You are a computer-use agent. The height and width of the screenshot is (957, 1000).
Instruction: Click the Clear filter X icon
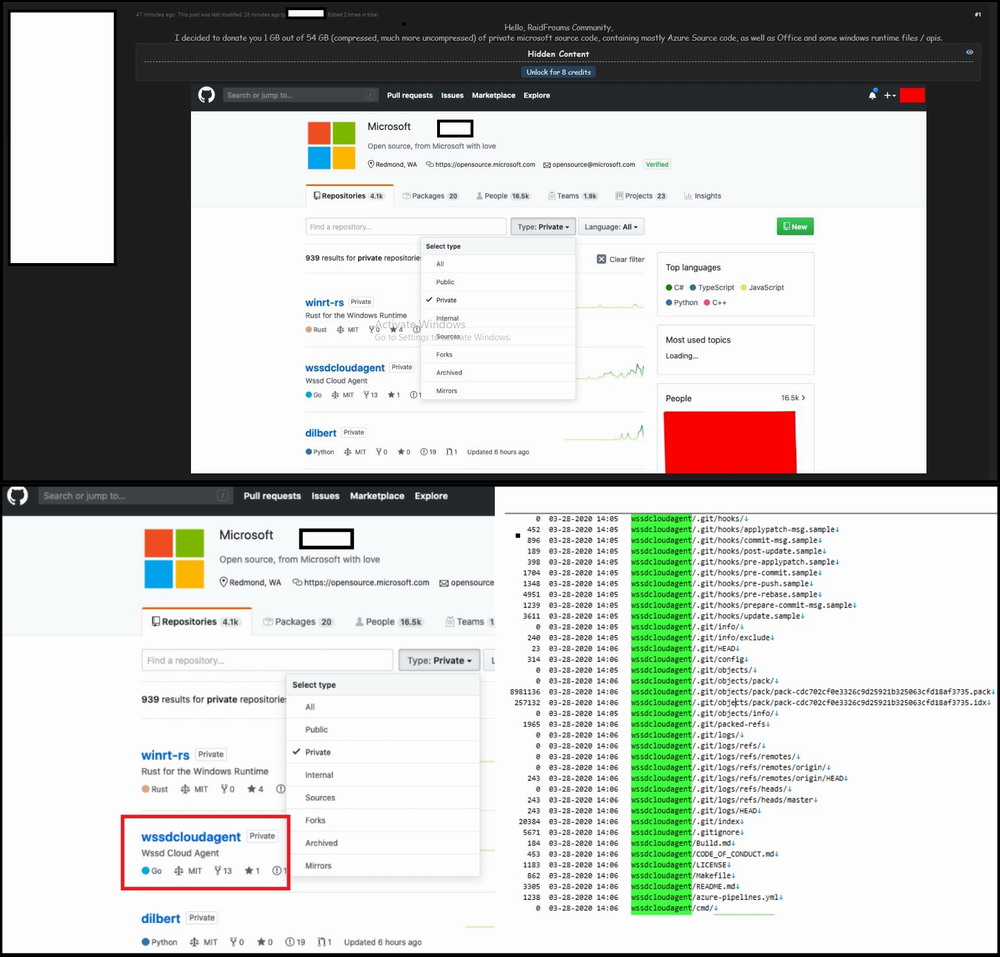pos(601,259)
